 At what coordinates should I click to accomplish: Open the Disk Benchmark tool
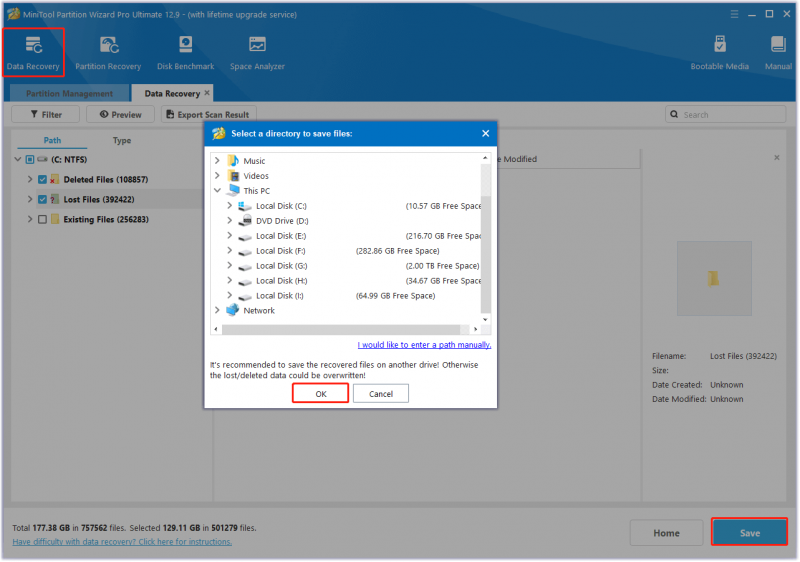coord(186,53)
